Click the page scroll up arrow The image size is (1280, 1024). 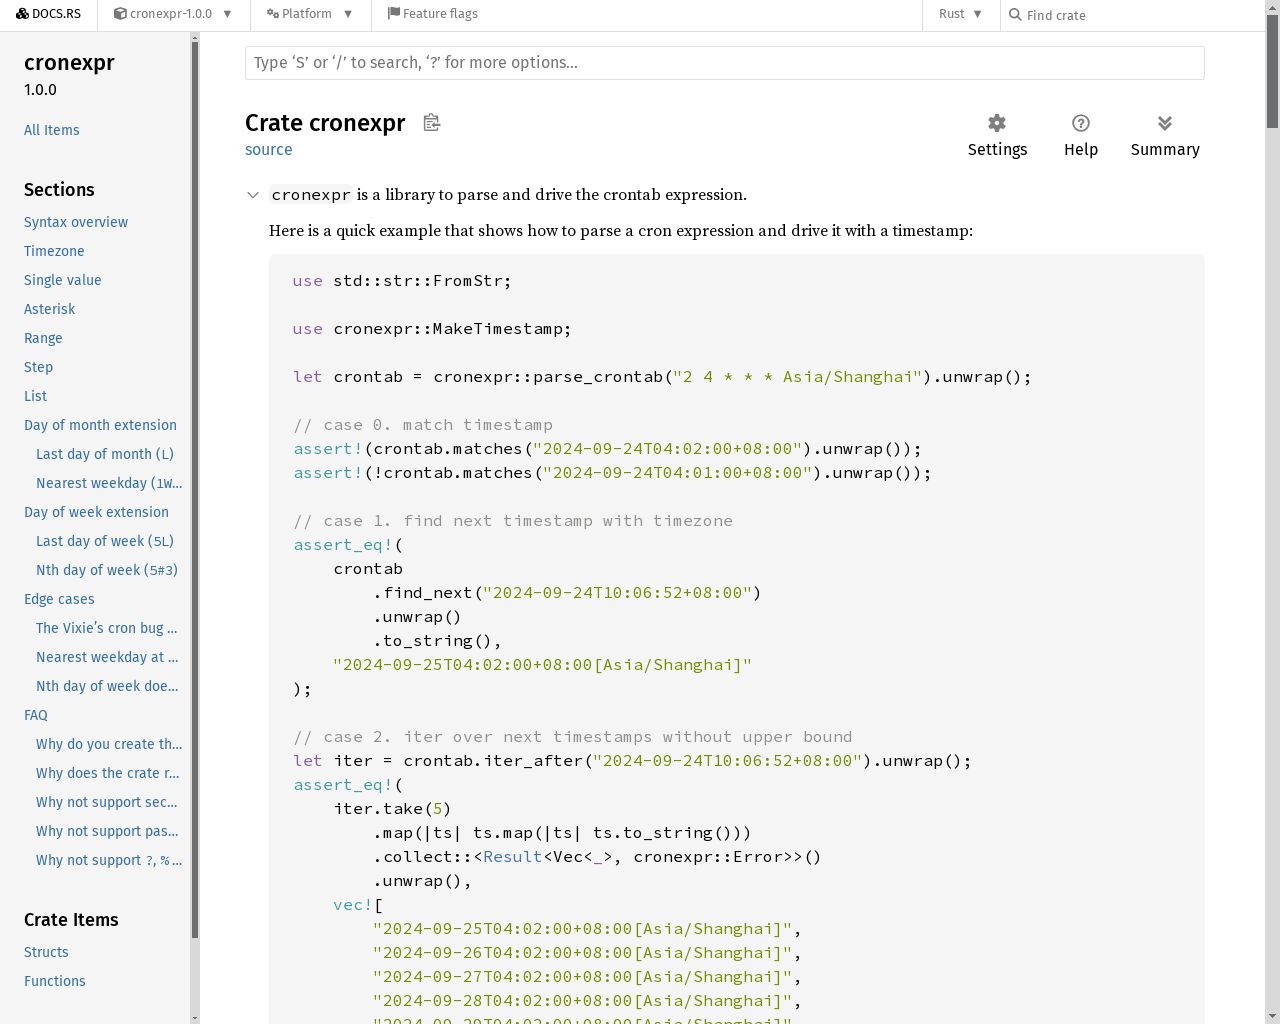coord(1272,6)
